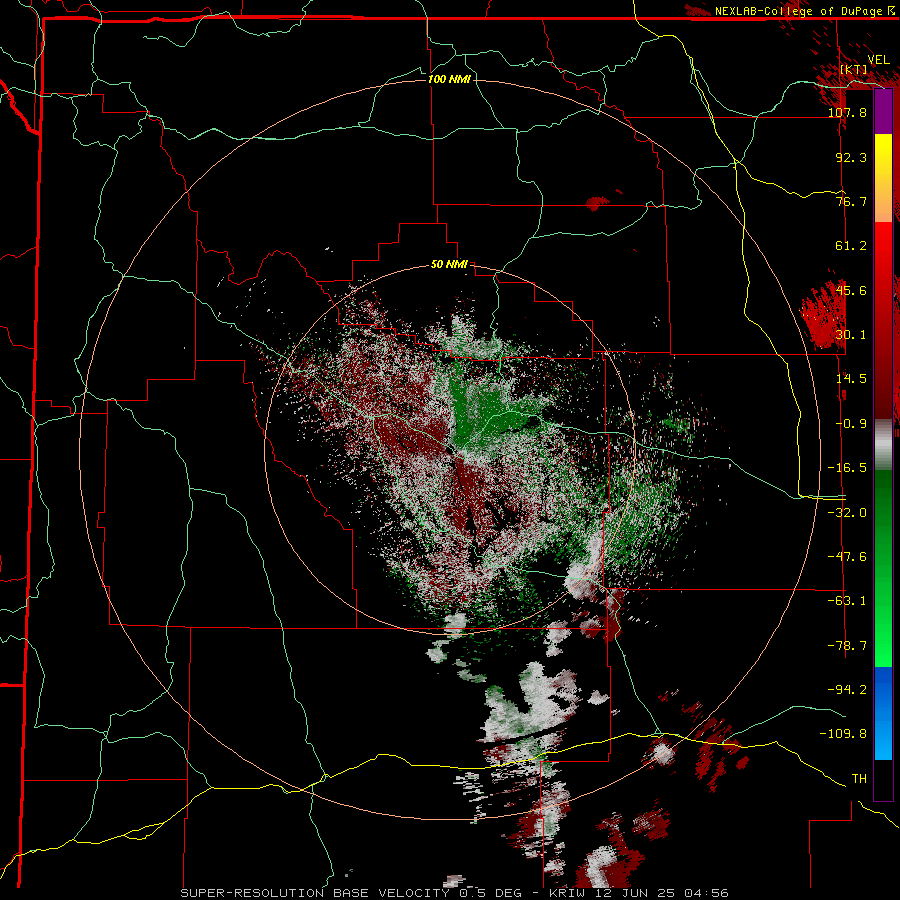Image resolution: width=900 pixels, height=900 pixels.
Task: Pick the gray near-zero color bar segment
Action: (x=883, y=445)
